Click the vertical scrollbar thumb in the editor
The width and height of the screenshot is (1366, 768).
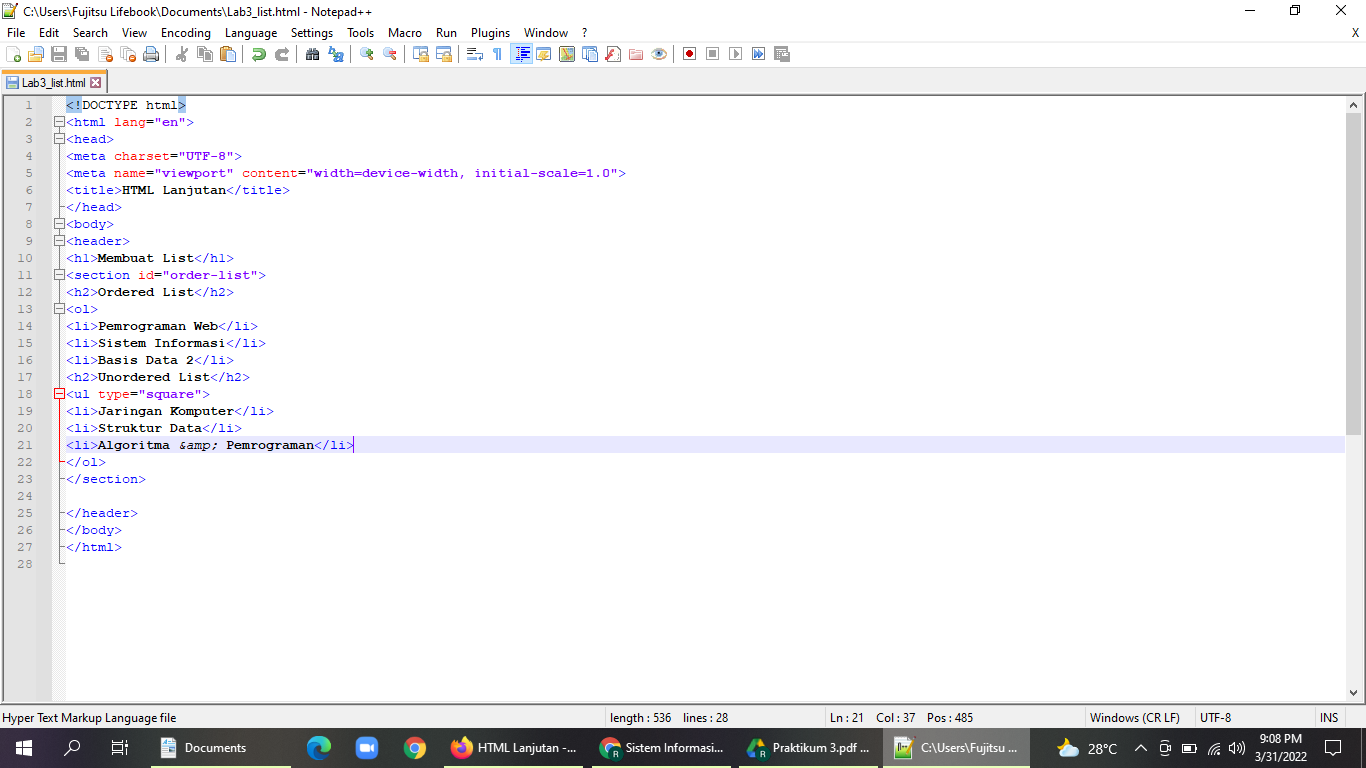pos(1354,272)
